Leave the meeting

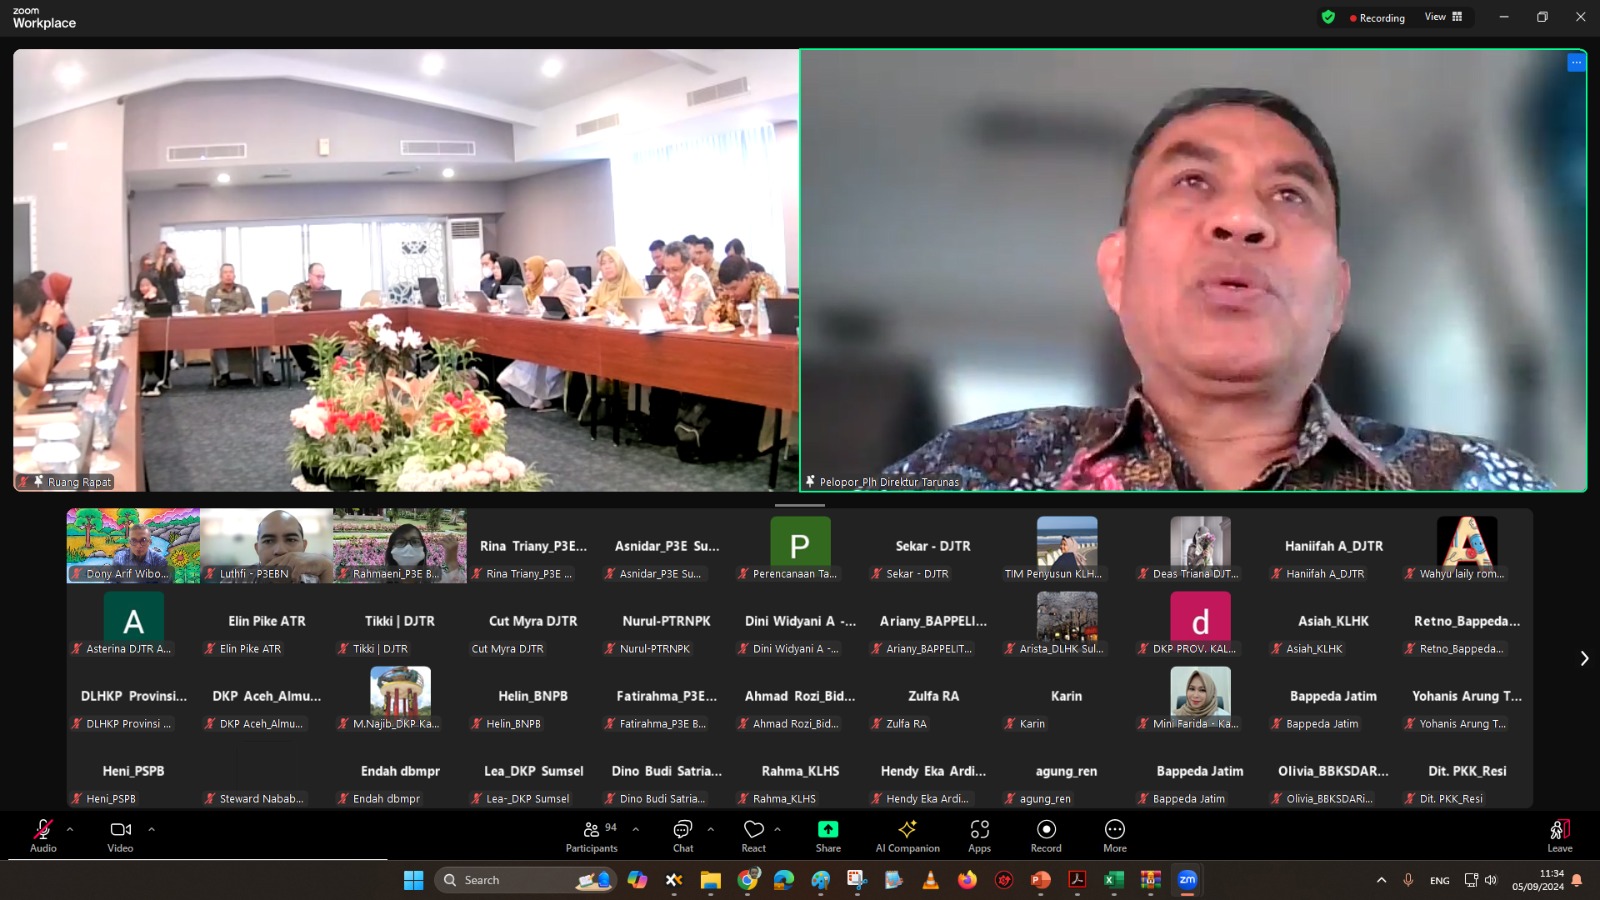coord(1559,835)
